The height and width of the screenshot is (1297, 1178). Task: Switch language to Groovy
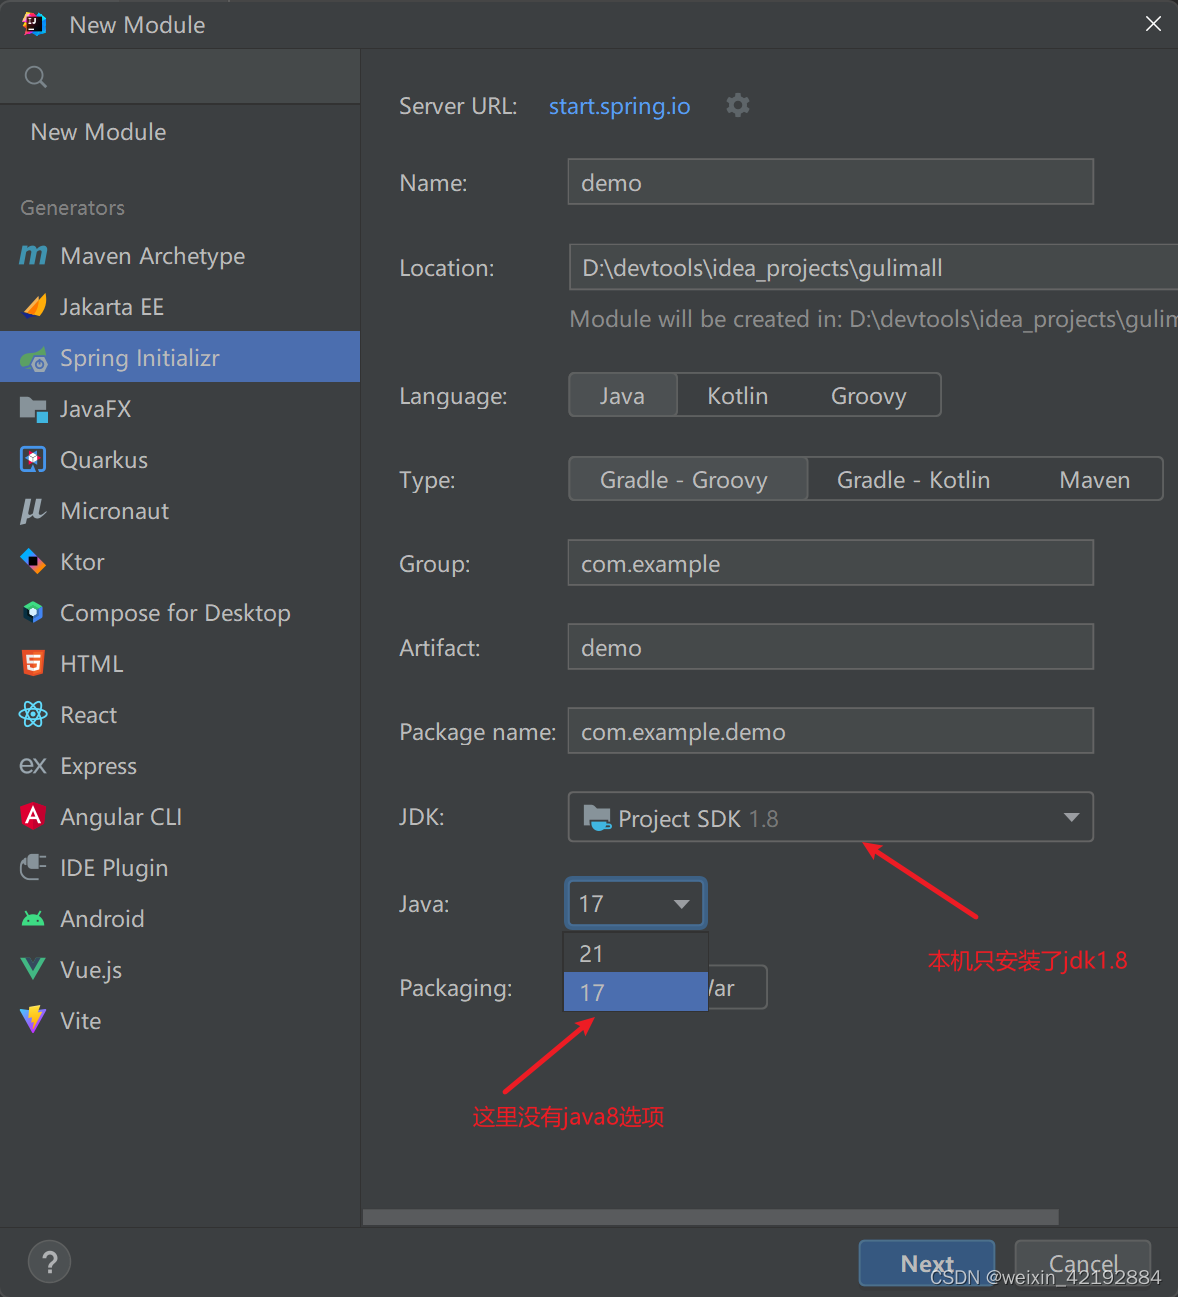tap(867, 395)
